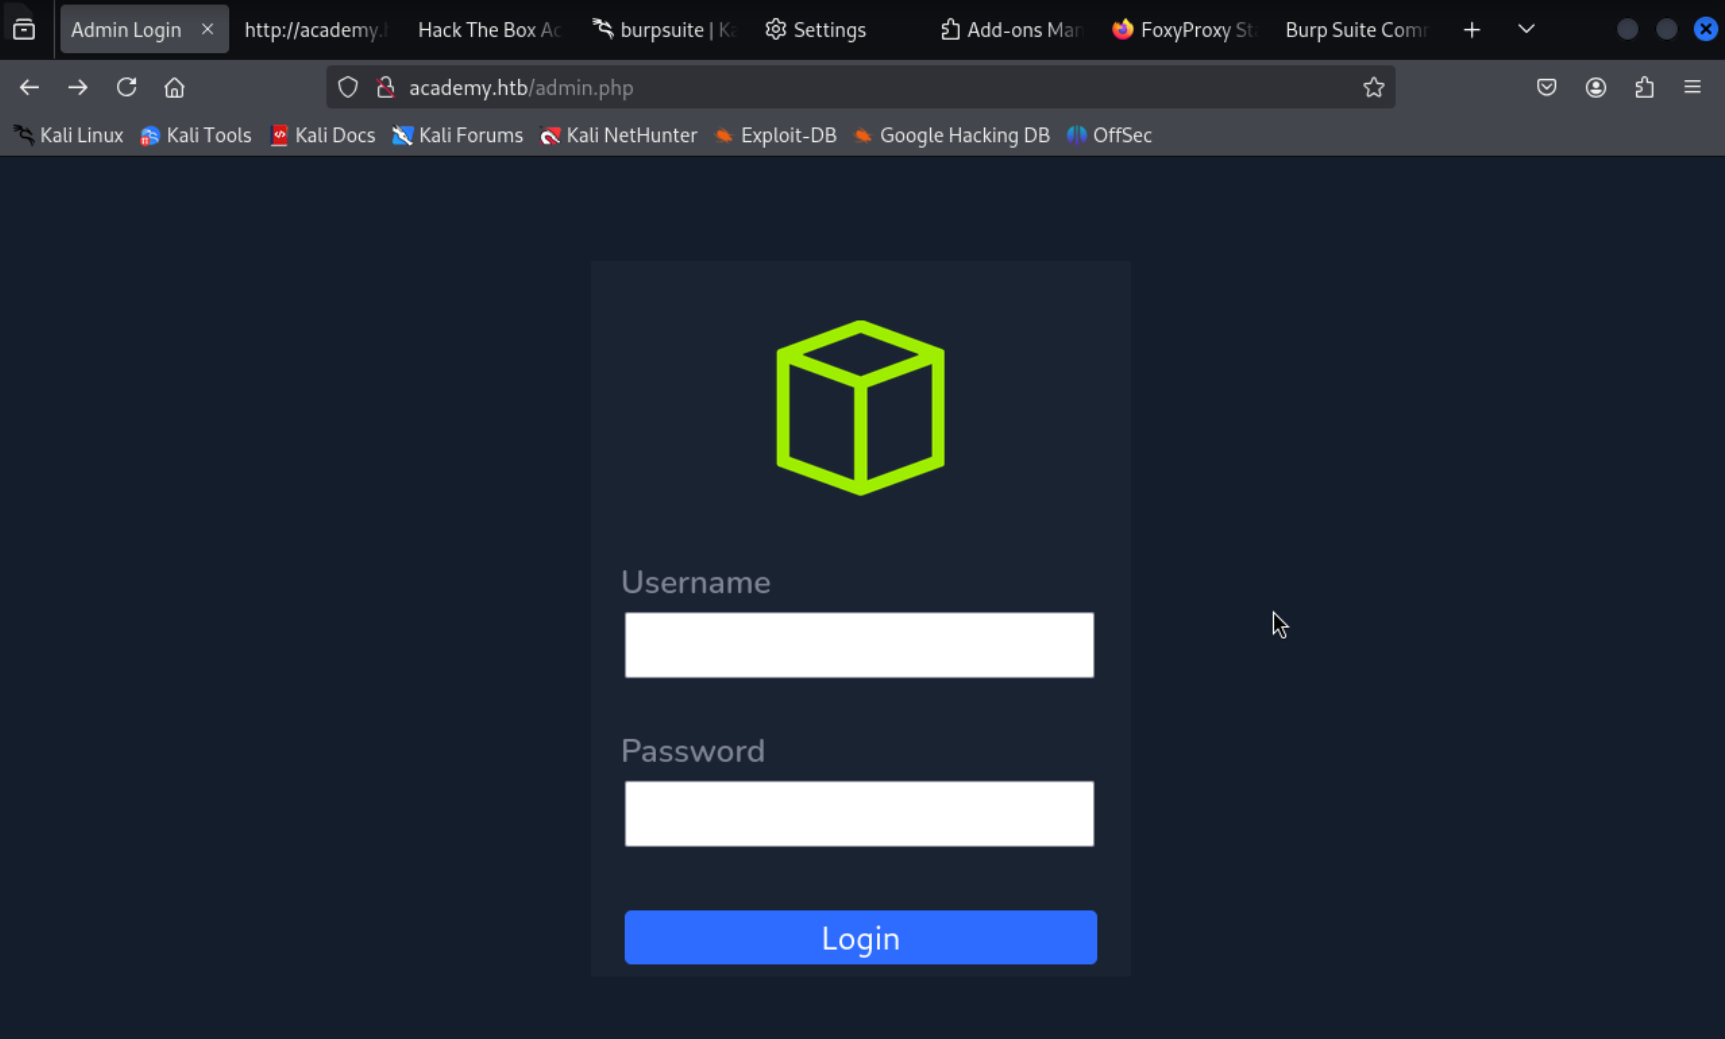Show tracking protection shield info
This screenshot has height=1039, width=1725.
tap(348, 88)
